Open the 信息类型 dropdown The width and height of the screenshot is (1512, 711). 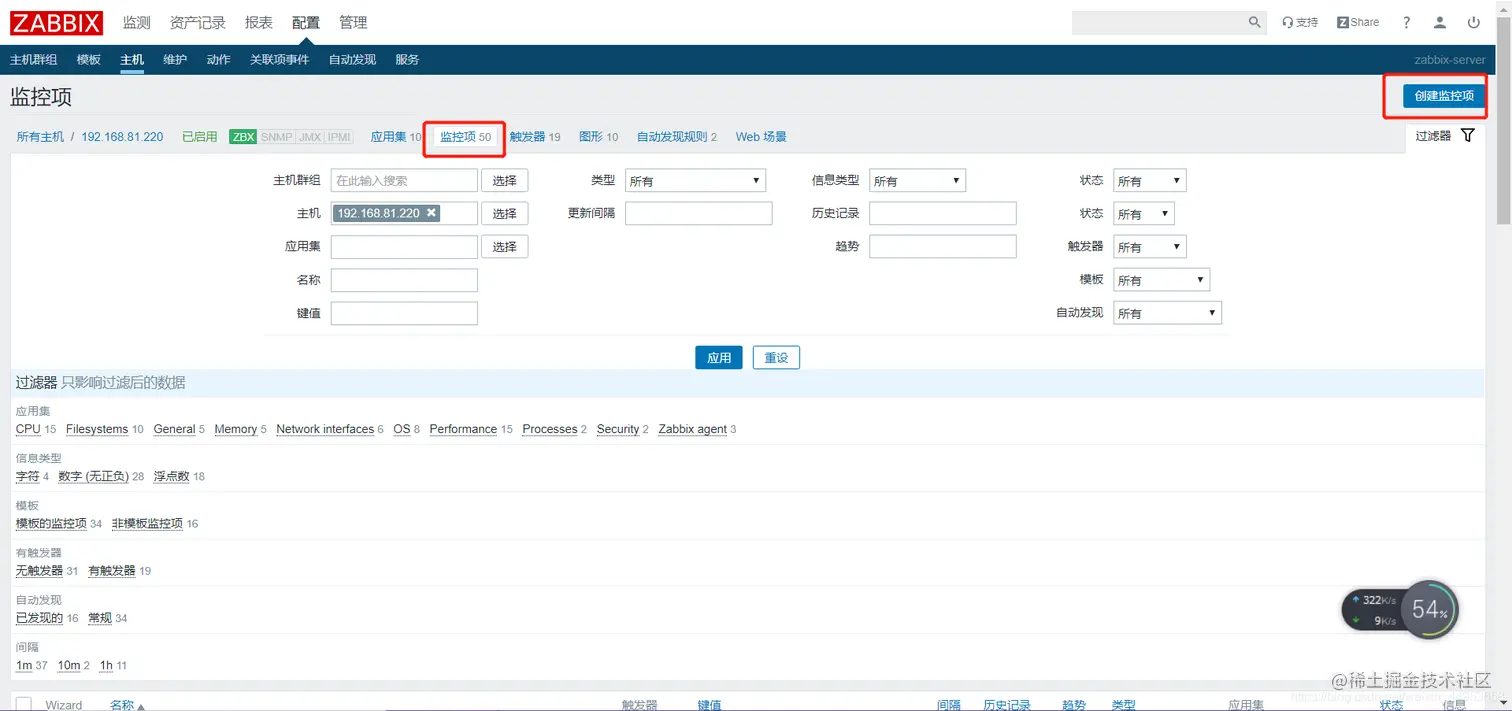coord(917,181)
